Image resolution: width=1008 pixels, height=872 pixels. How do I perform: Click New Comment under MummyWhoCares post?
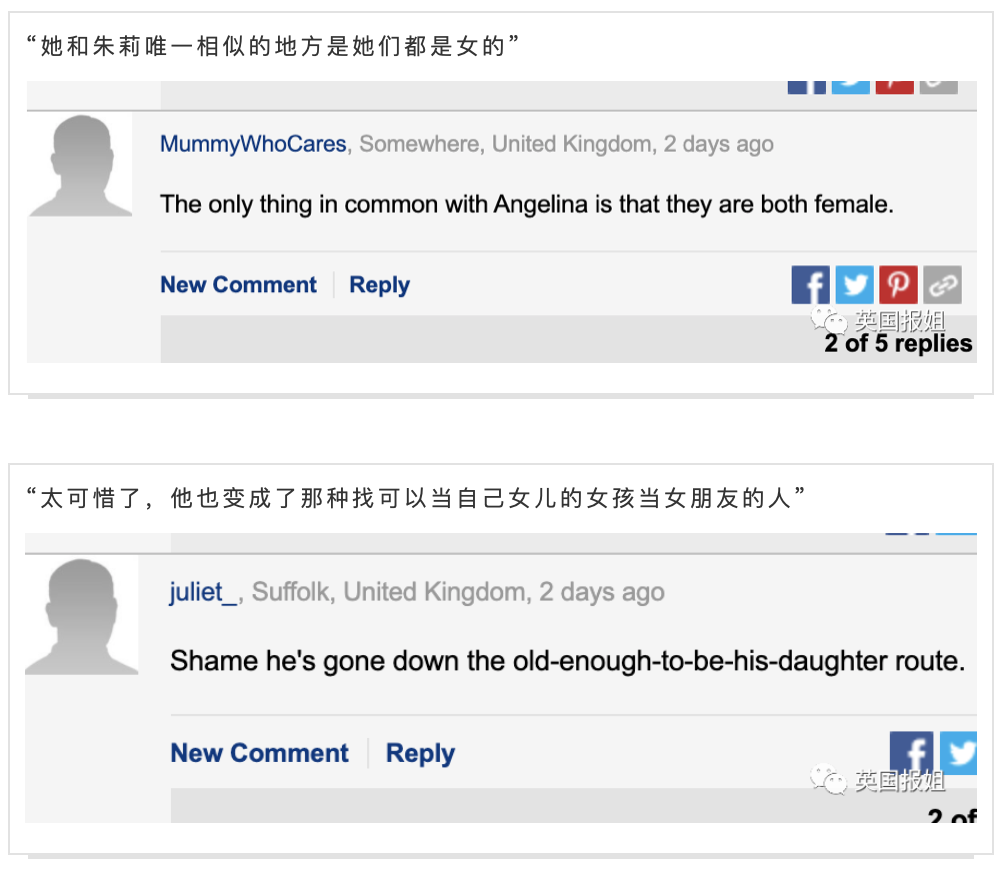coord(238,285)
